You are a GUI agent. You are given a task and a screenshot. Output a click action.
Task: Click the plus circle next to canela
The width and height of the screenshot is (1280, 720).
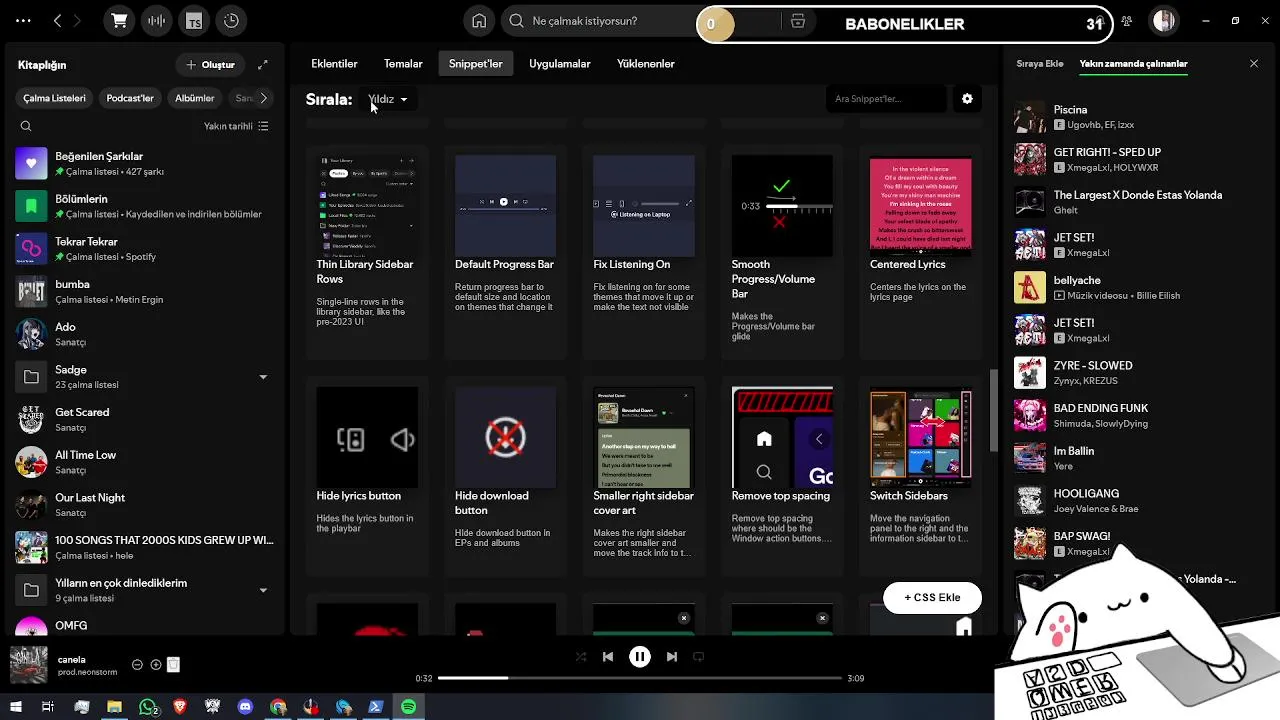[x=156, y=665]
